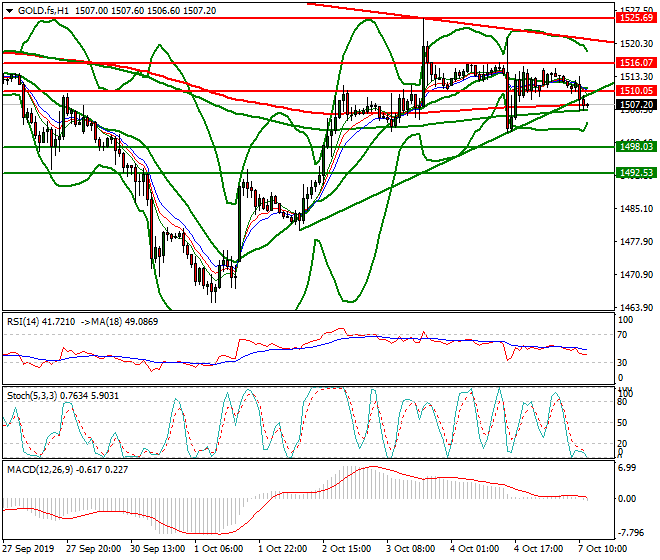Click the 7 Oct 10:00 time label

click(x=602, y=549)
